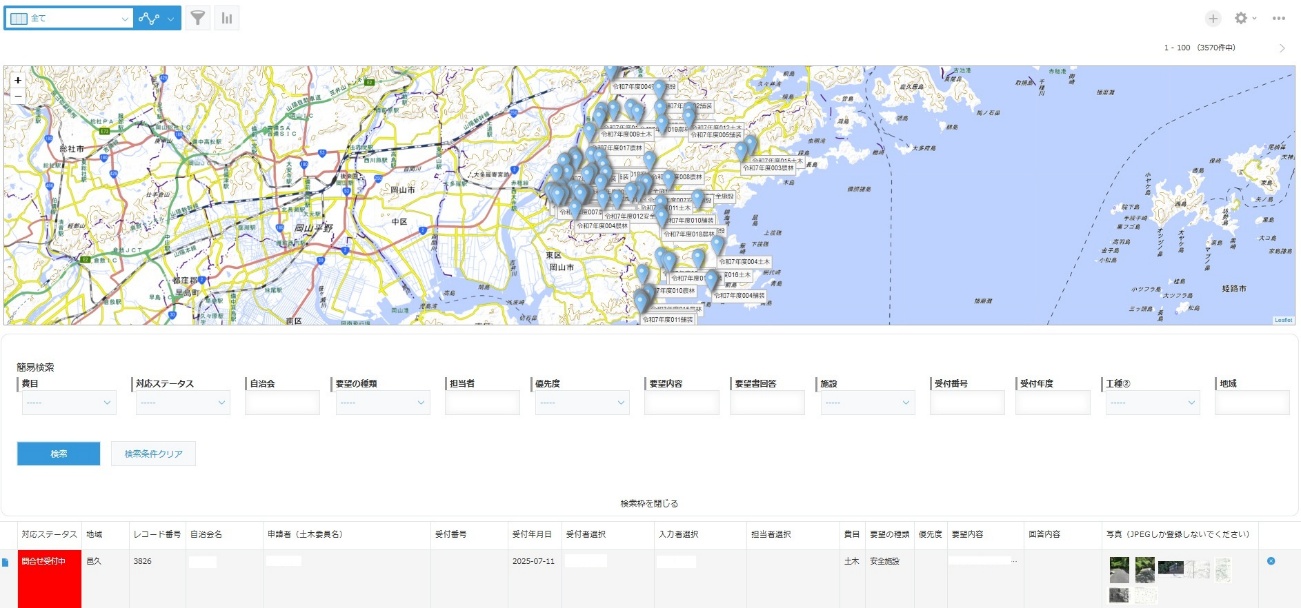The image size is (1301, 608).
Task: Open the three-dot options menu
Action: click(x=1279, y=18)
